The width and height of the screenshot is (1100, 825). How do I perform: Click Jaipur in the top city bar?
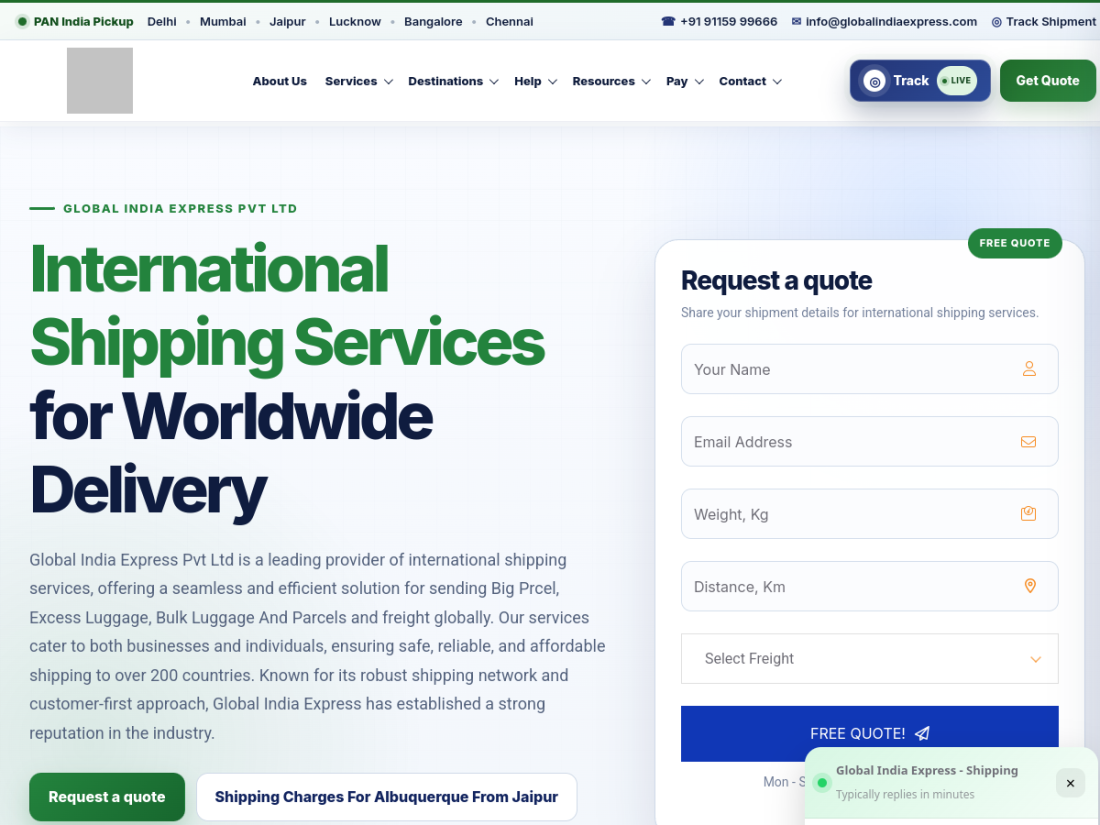click(287, 22)
